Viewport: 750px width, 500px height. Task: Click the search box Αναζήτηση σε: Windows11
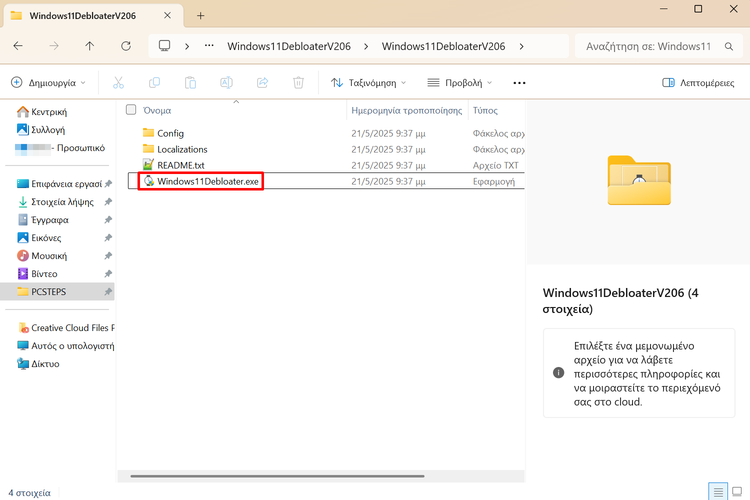pos(649,46)
